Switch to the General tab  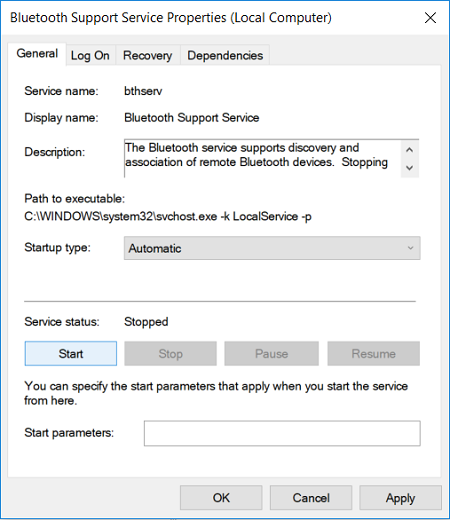[37, 54]
